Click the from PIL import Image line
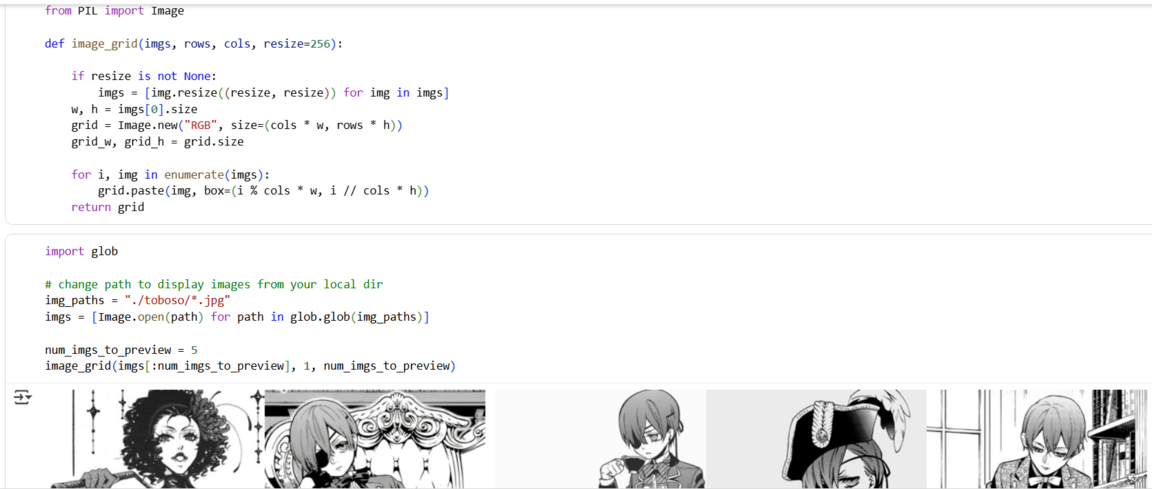 115,11
